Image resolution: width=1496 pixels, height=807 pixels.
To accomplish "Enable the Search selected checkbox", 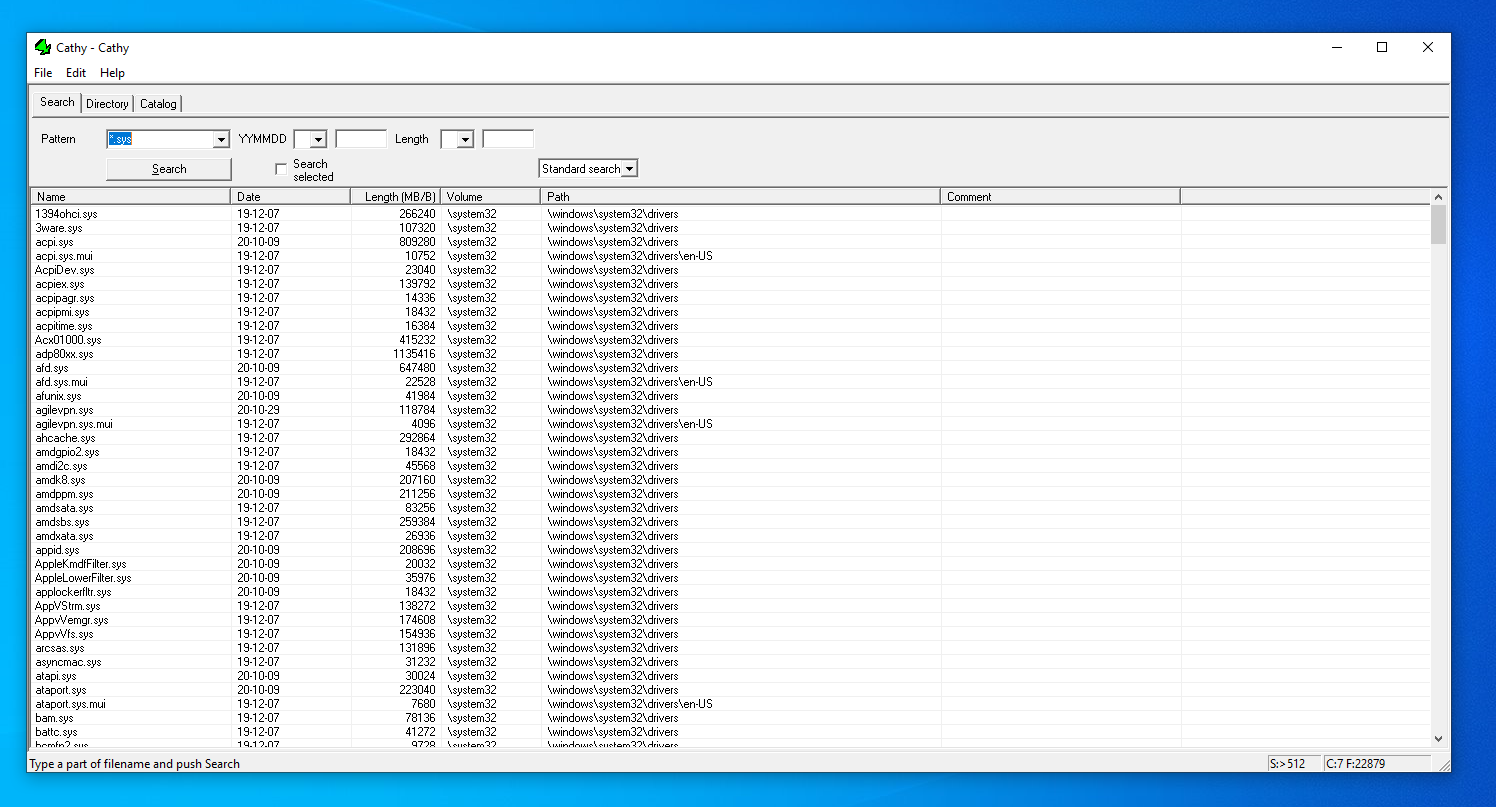I will pyautogui.click(x=281, y=169).
